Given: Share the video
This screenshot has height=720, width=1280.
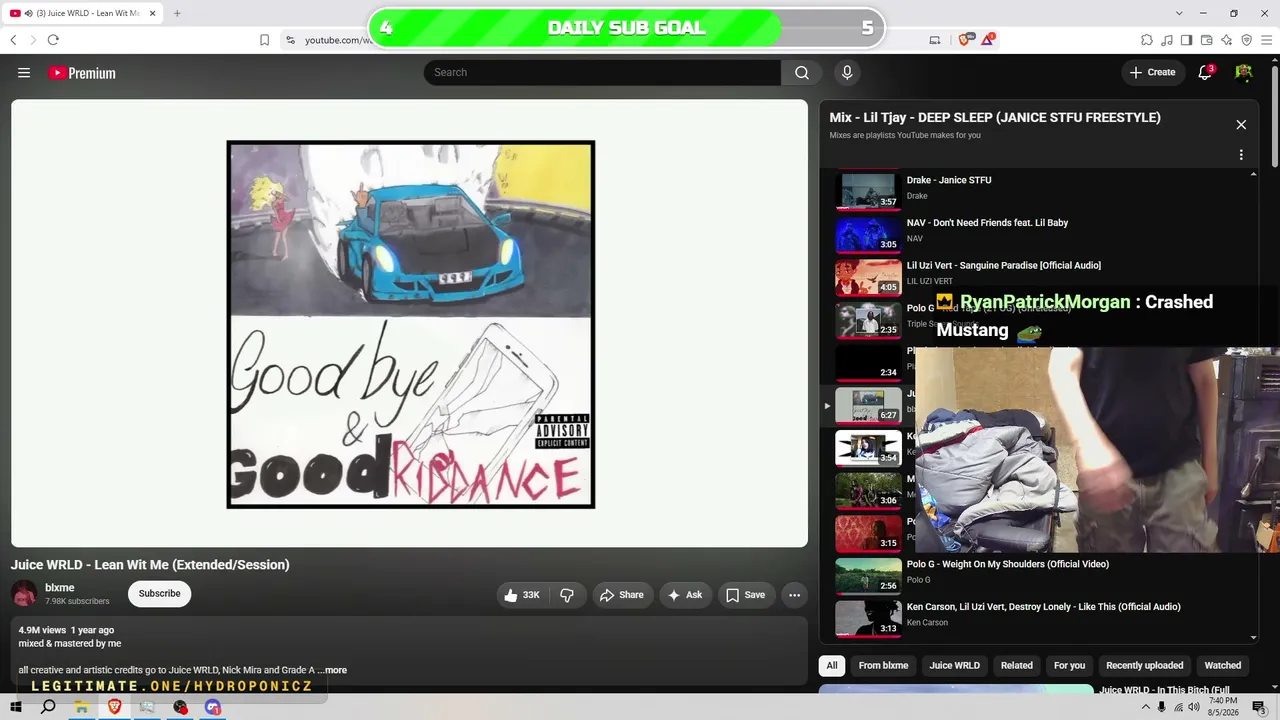Looking at the screenshot, I should point(621,595).
